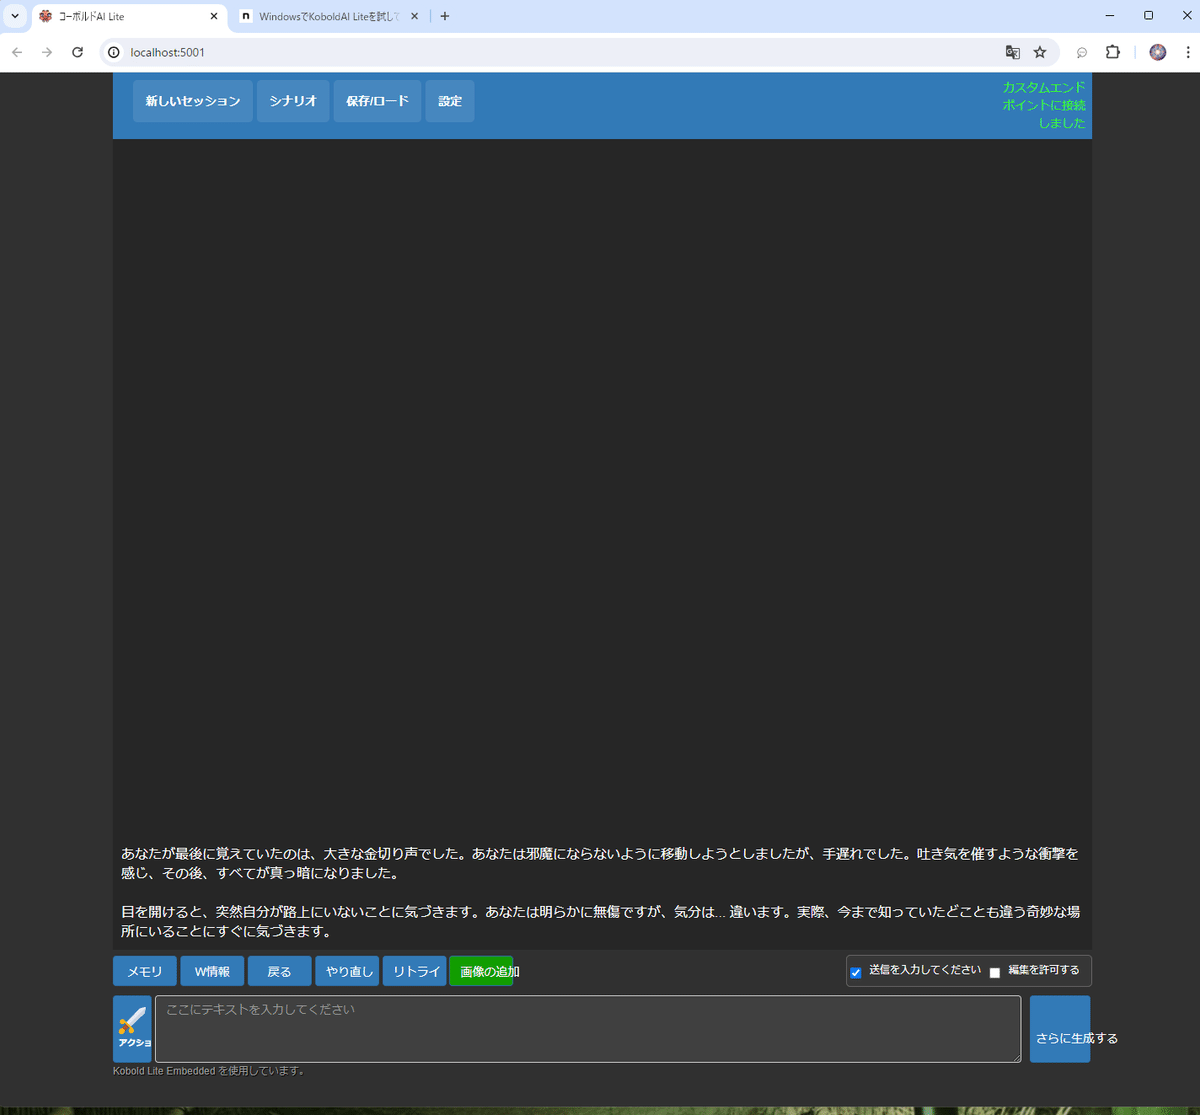Open the tab search dropdown arrow
This screenshot has width=1200, height=1115.
(15, 16)
